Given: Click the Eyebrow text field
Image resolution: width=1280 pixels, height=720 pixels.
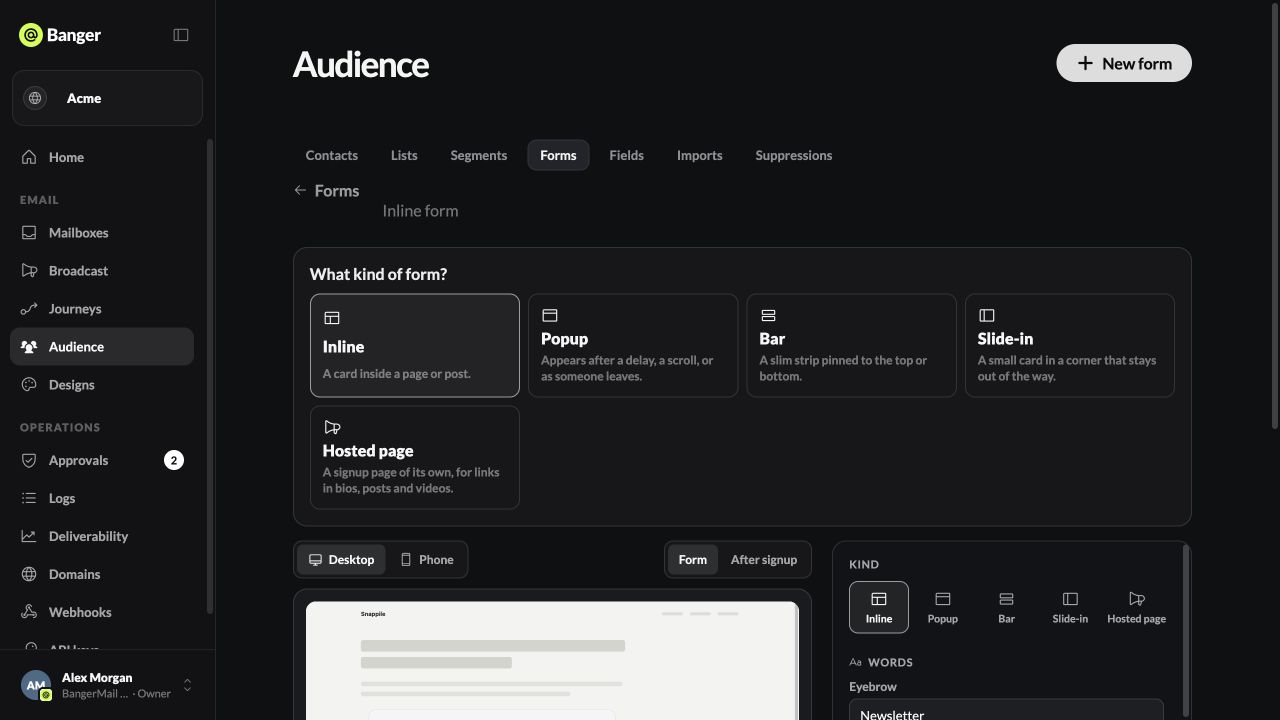Looking at the screenshot, I should click(x=1006, y=709).
